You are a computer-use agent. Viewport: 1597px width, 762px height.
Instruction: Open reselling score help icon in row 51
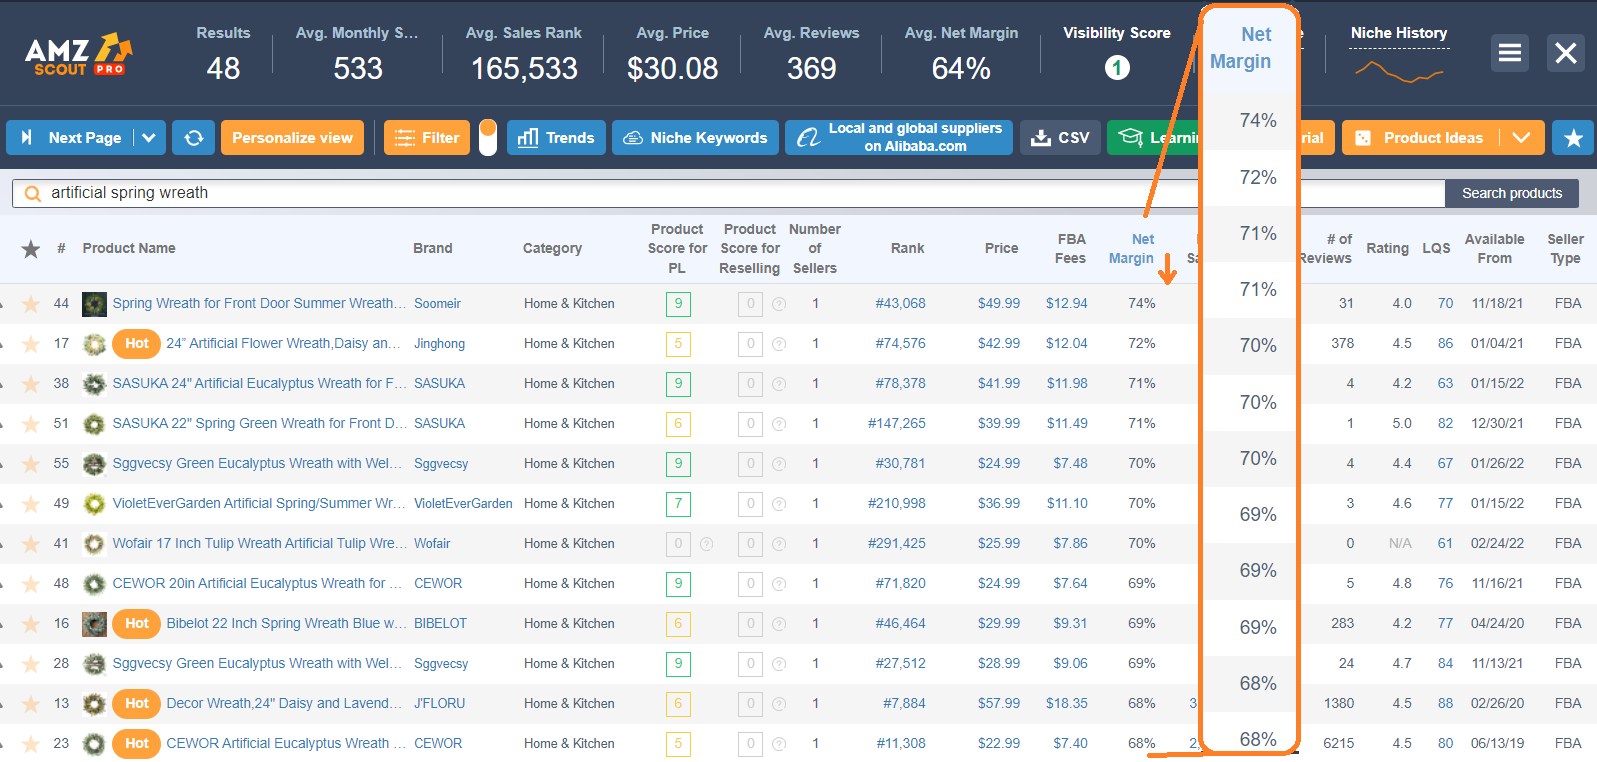pos(779,424)
